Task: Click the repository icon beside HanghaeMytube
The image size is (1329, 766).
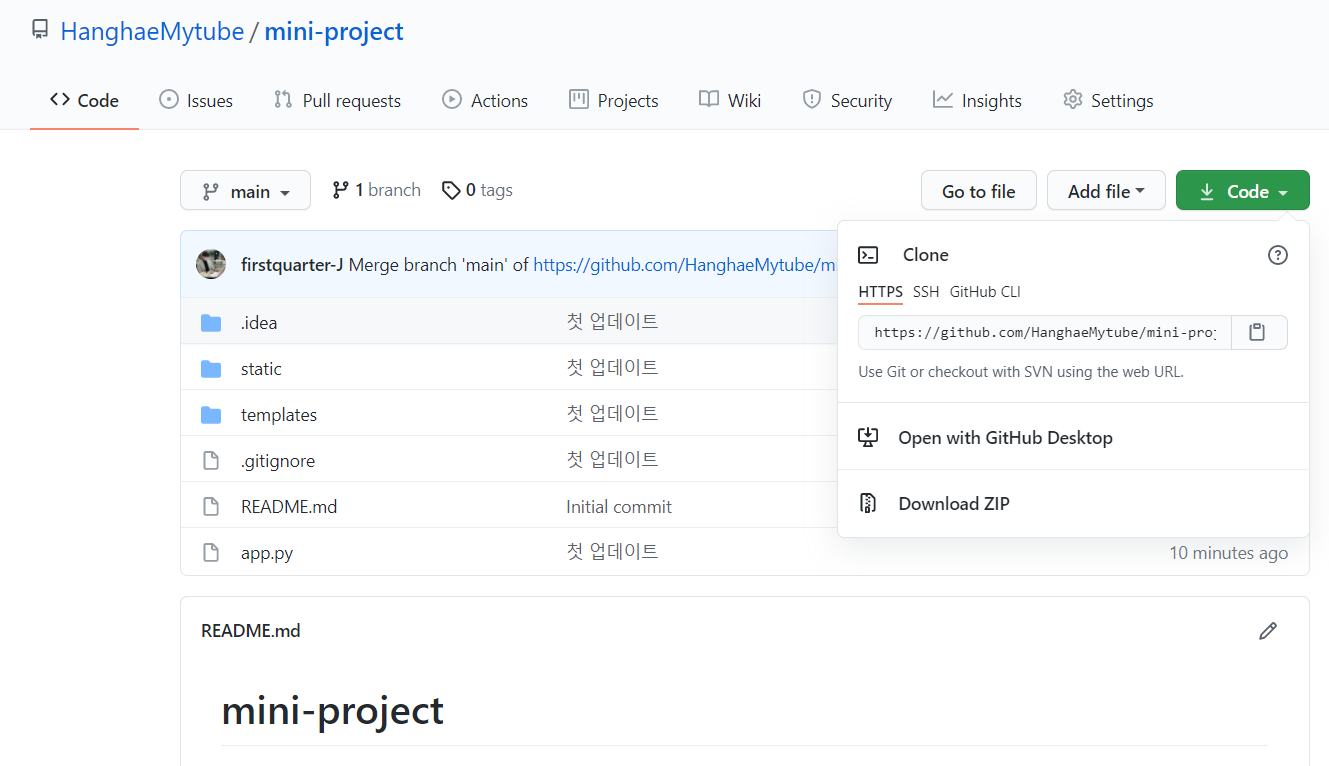Action: pos(40,31)
